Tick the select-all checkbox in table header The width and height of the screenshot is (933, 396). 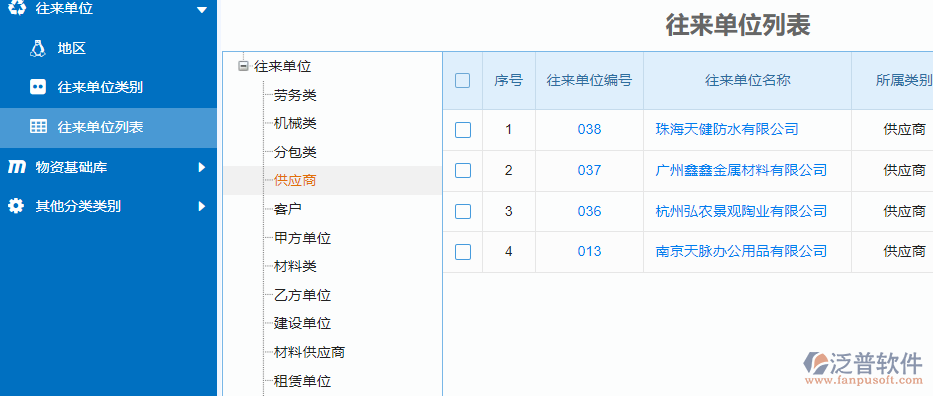click(462, 80)
